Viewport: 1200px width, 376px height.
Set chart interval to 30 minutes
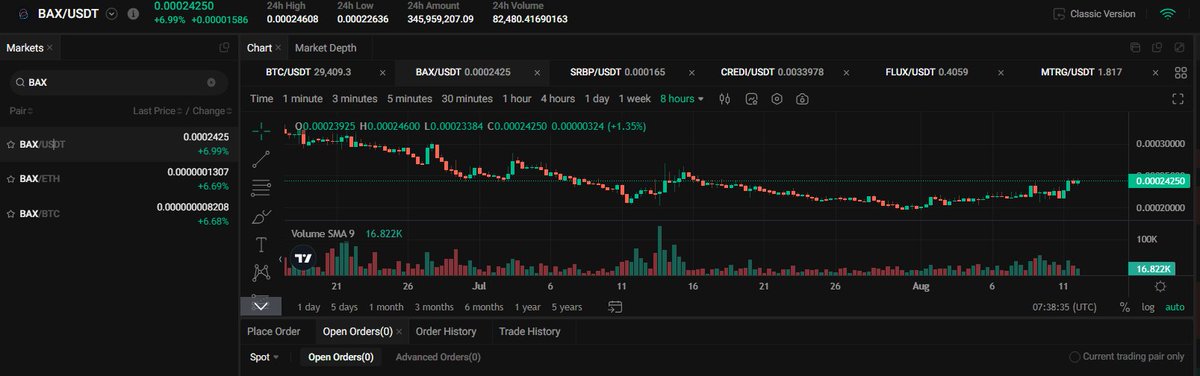click(467, 99)
